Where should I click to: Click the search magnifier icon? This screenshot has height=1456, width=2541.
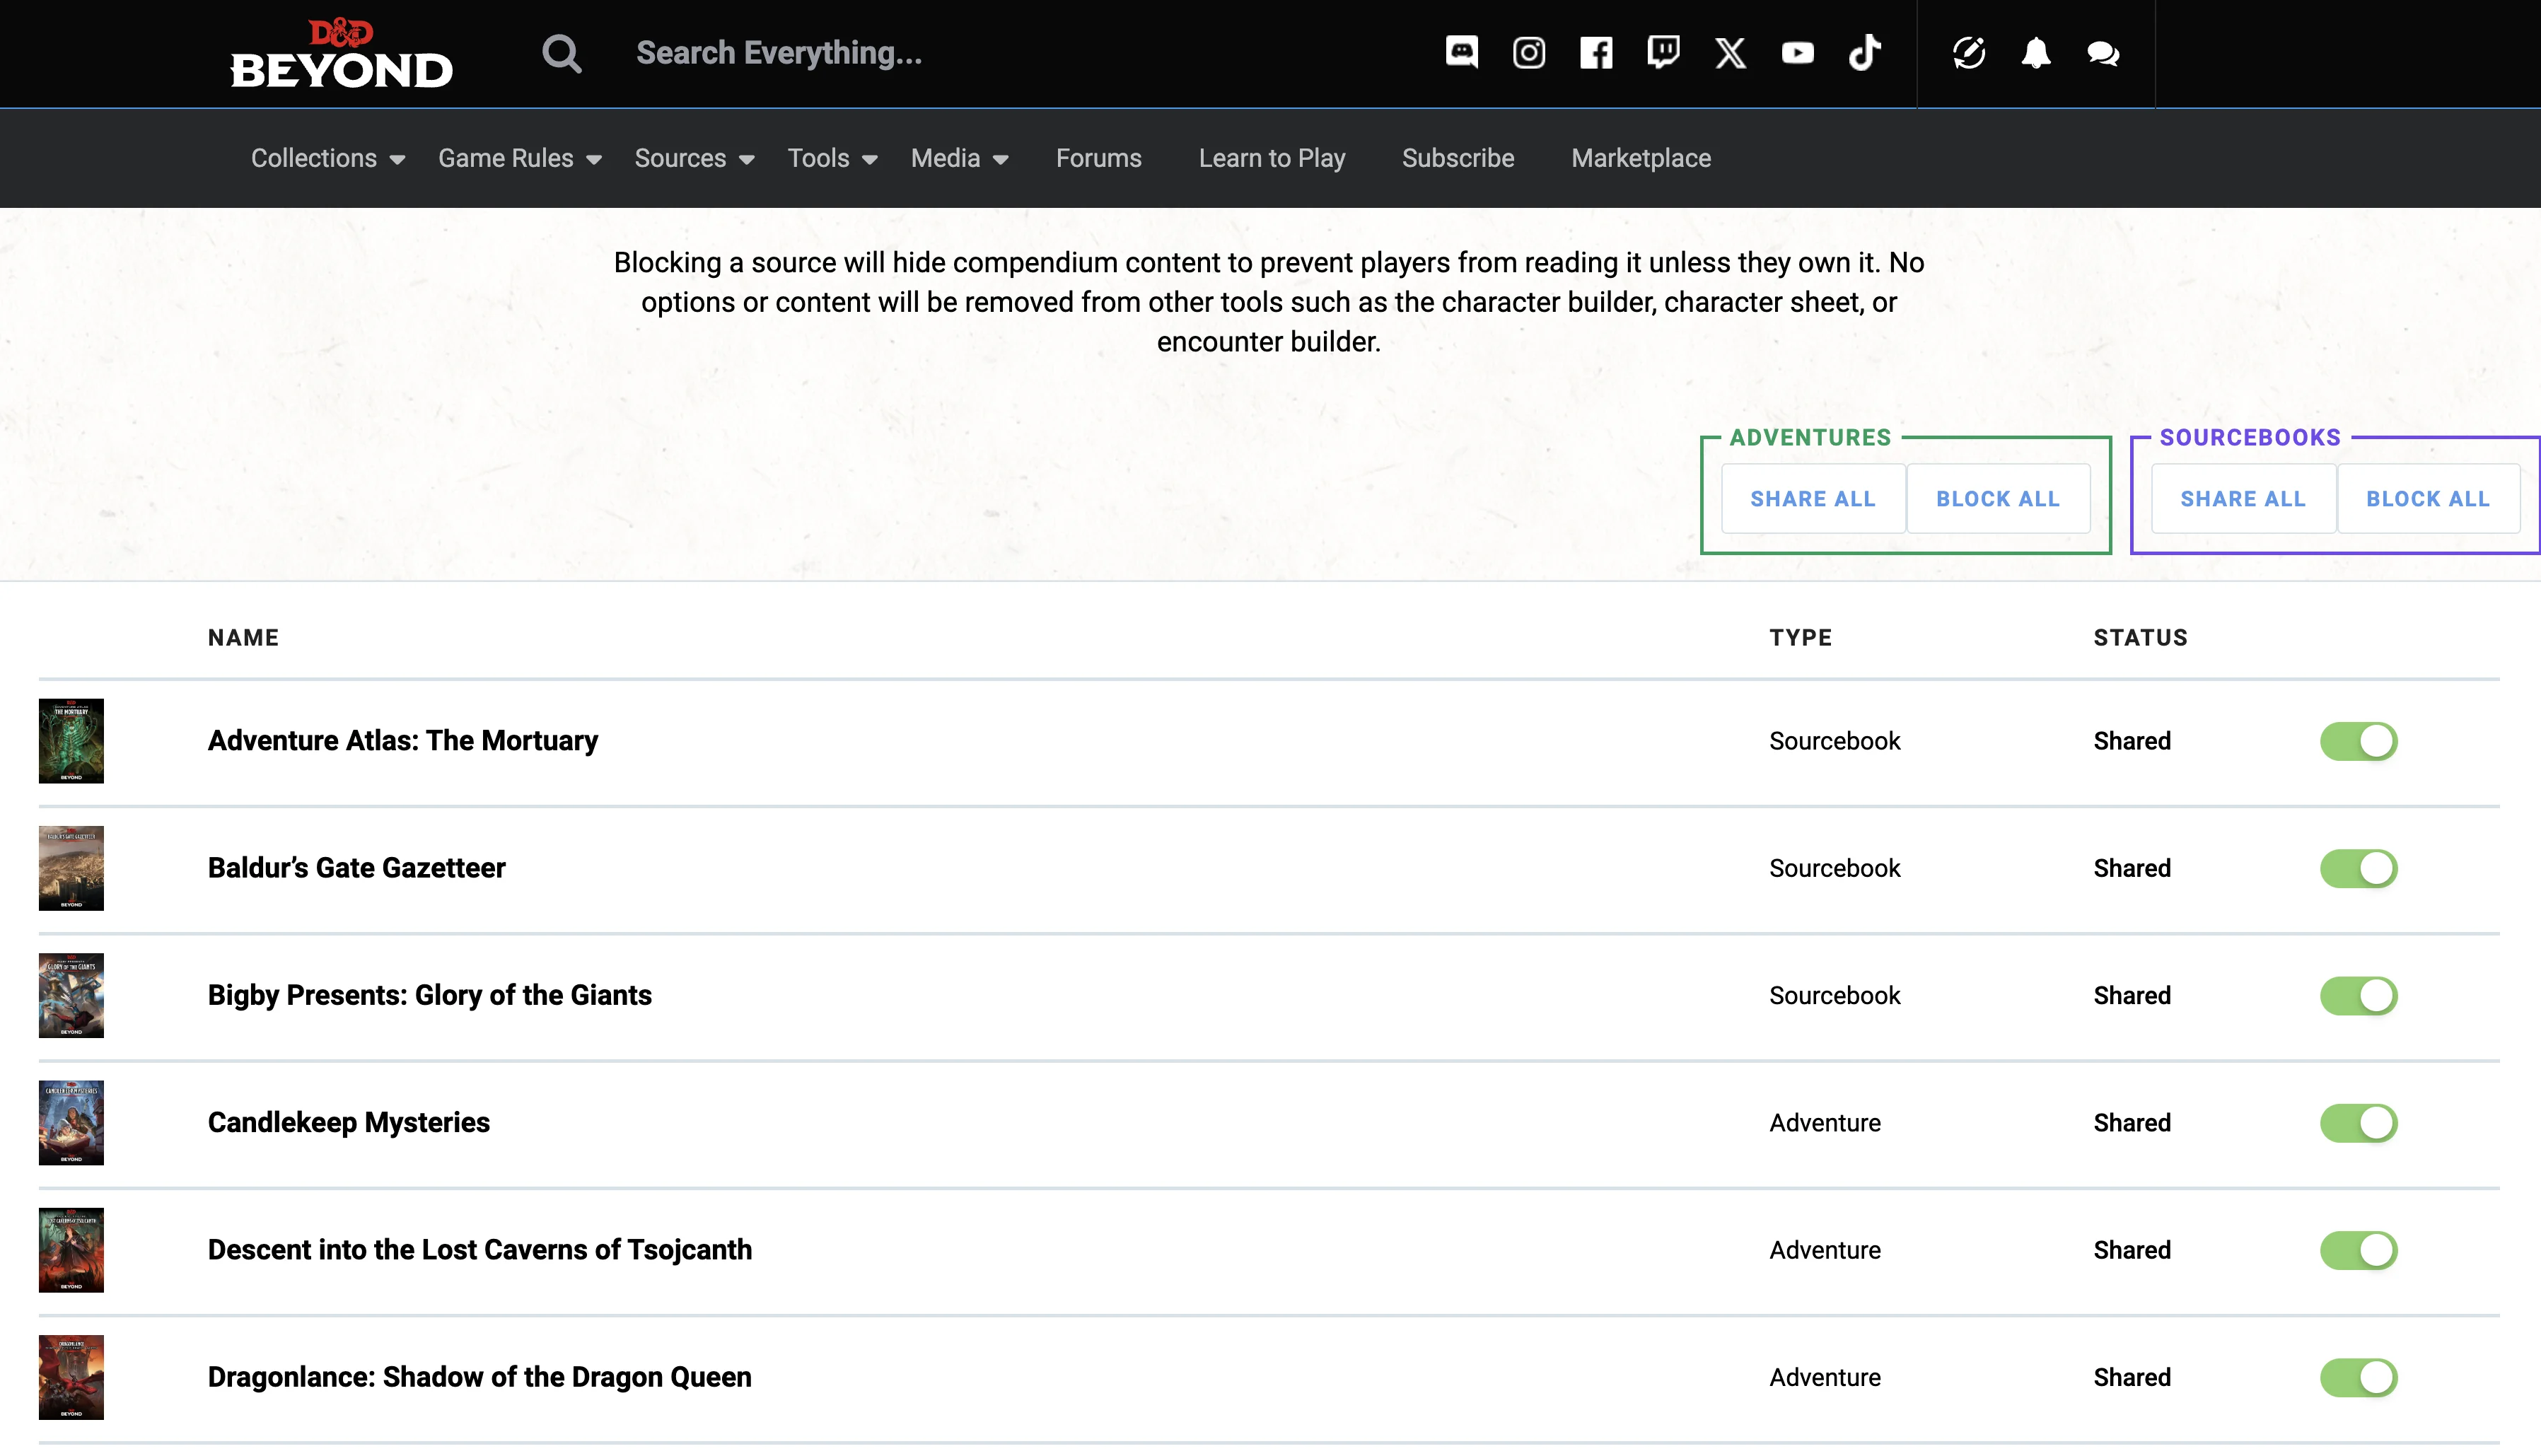pos(561,54)
